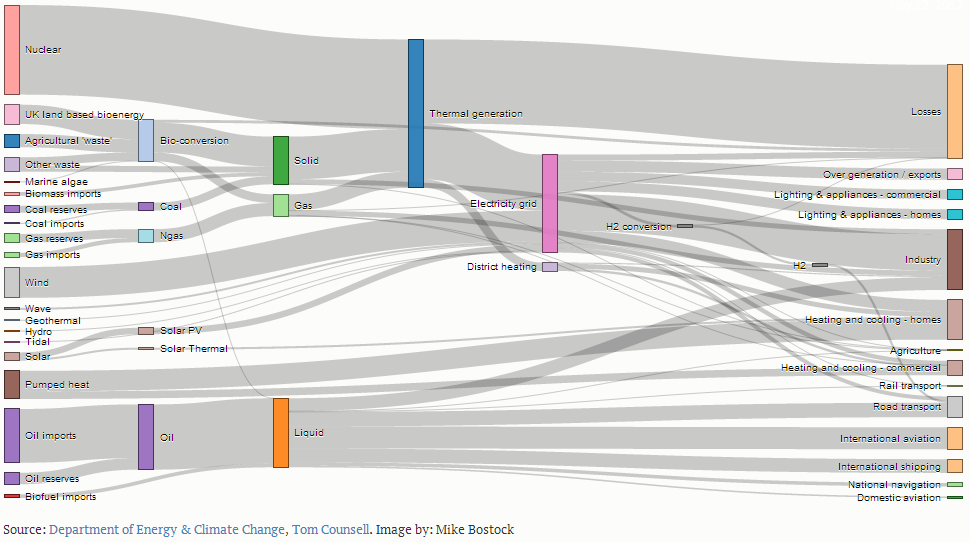Select the purple Coal node
Screen dimensions: 970x542
(x=146, y=207)
